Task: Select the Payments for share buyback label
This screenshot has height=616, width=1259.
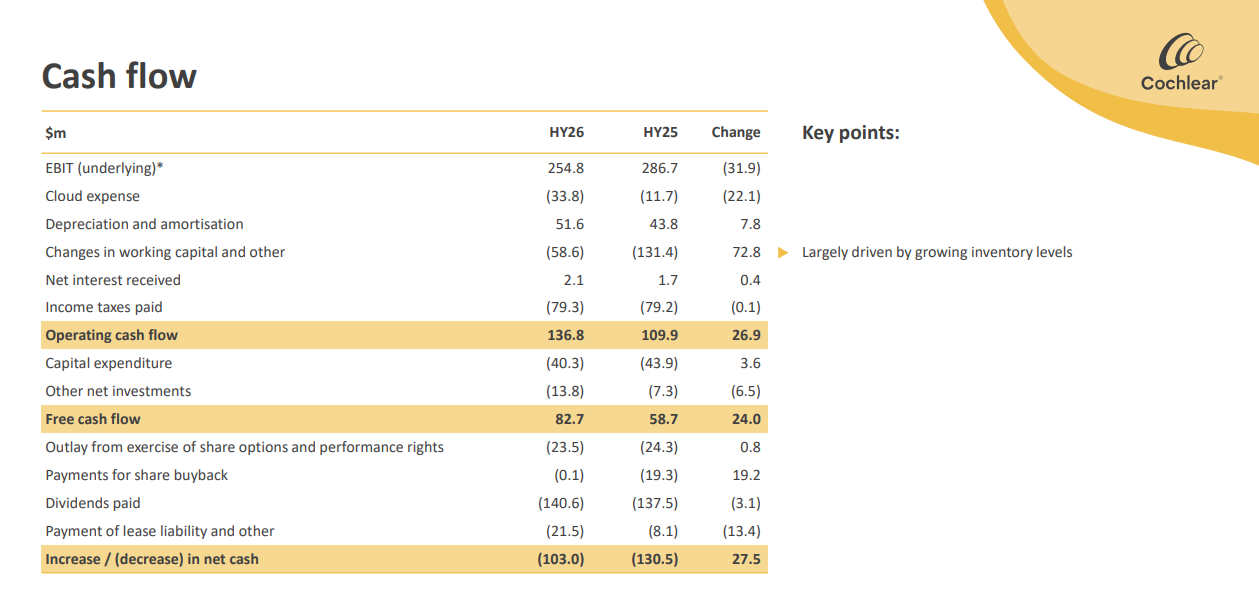Action: [136, 475]
